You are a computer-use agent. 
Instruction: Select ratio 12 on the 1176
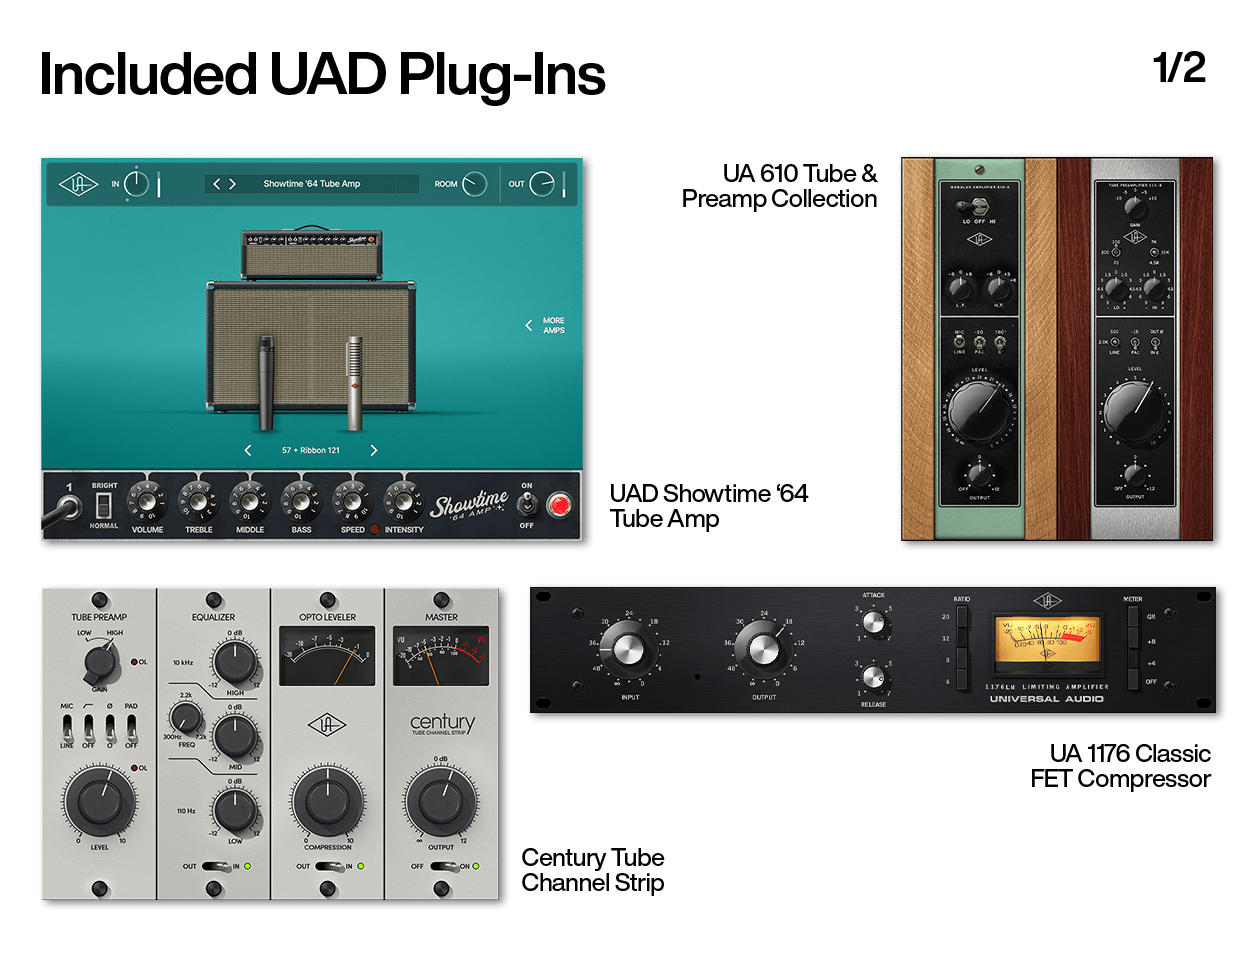tap(962, 638)
